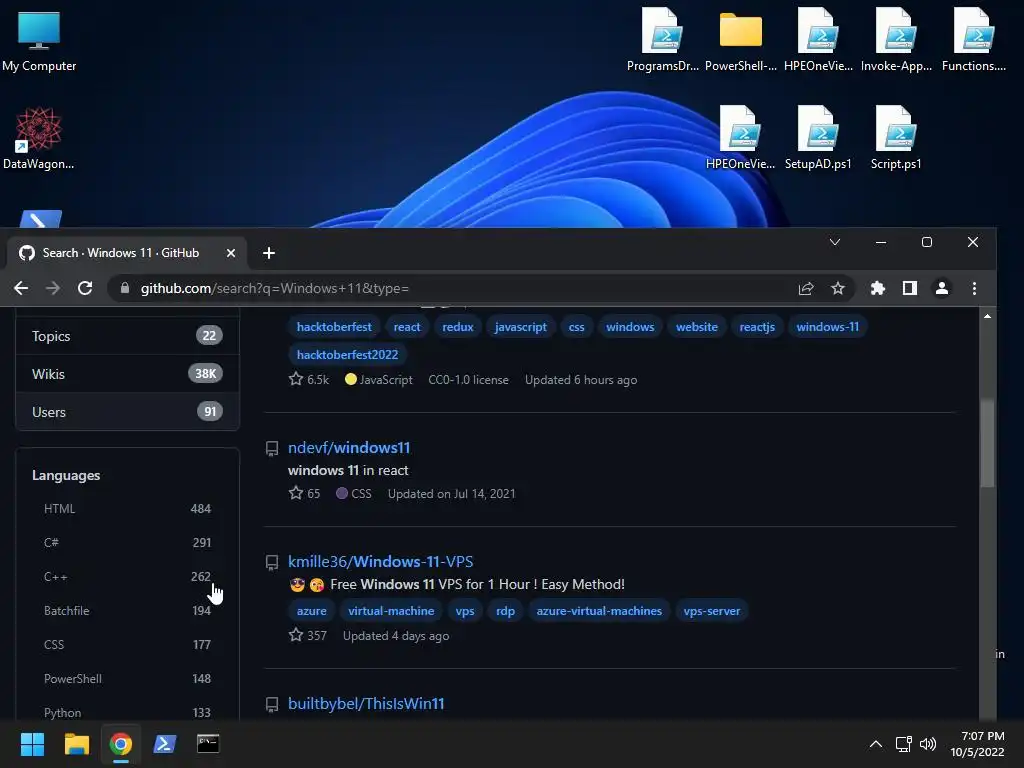Toggle the Chrome side panel
This screenshot has height=768, width=1024.
point(910,288)
